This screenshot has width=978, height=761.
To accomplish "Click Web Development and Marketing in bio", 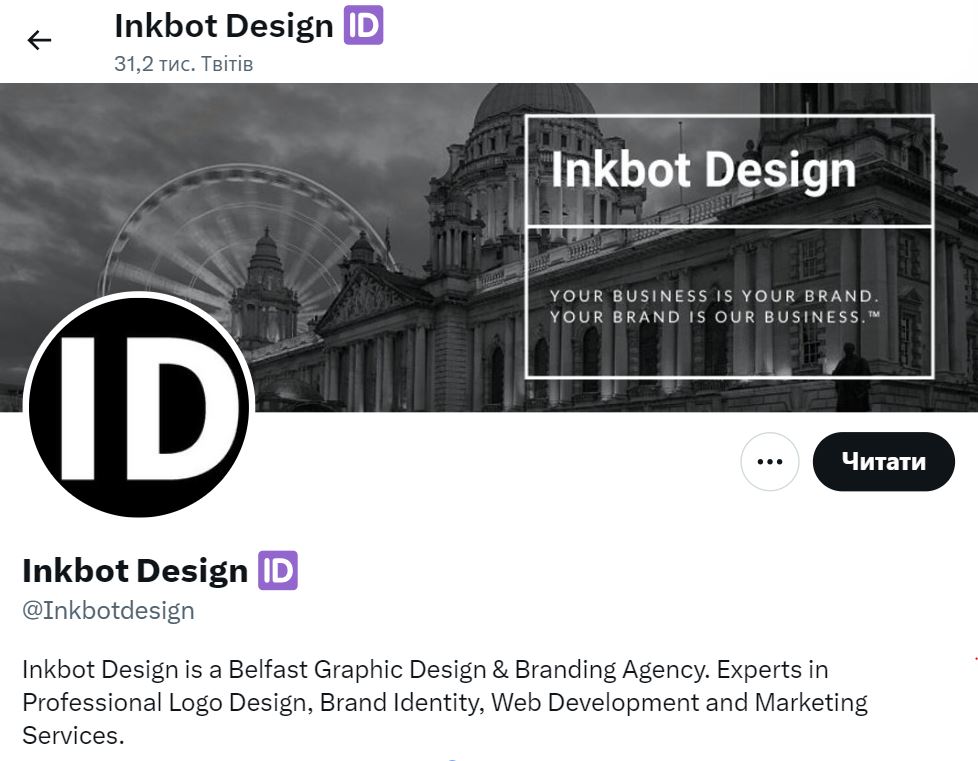I will (679, 702).
